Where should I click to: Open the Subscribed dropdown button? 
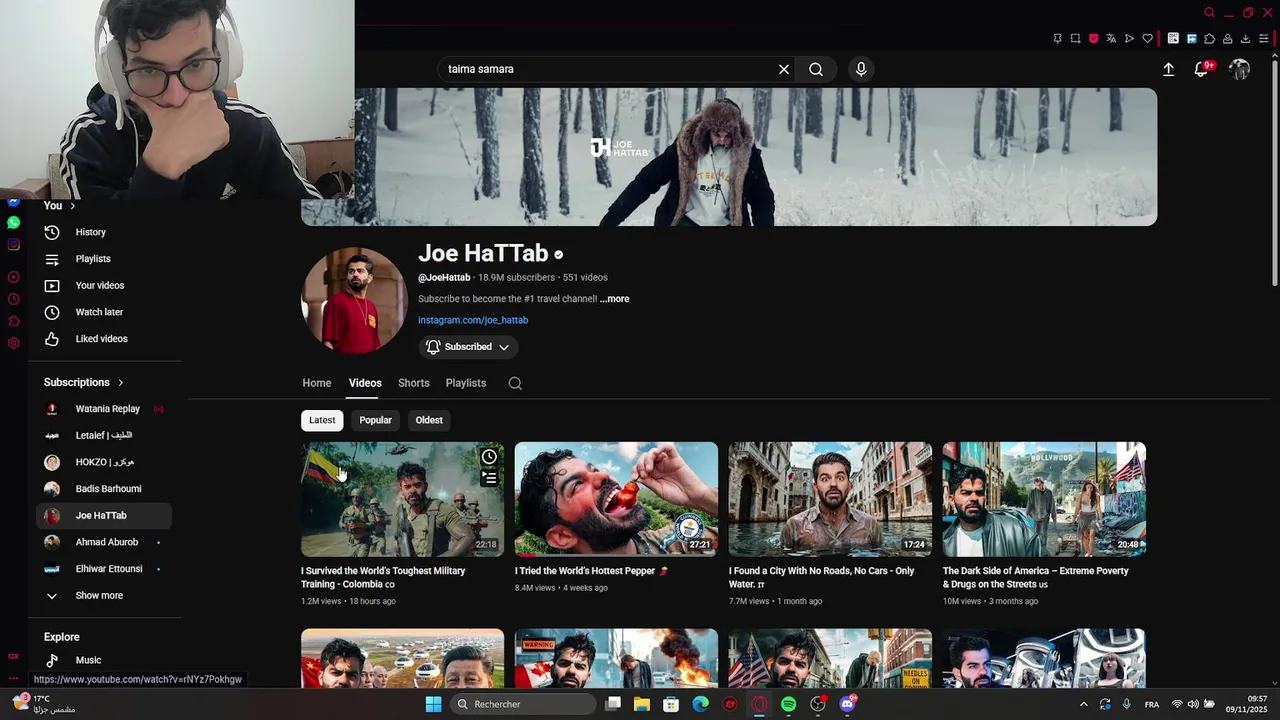(x=468, y=347)
